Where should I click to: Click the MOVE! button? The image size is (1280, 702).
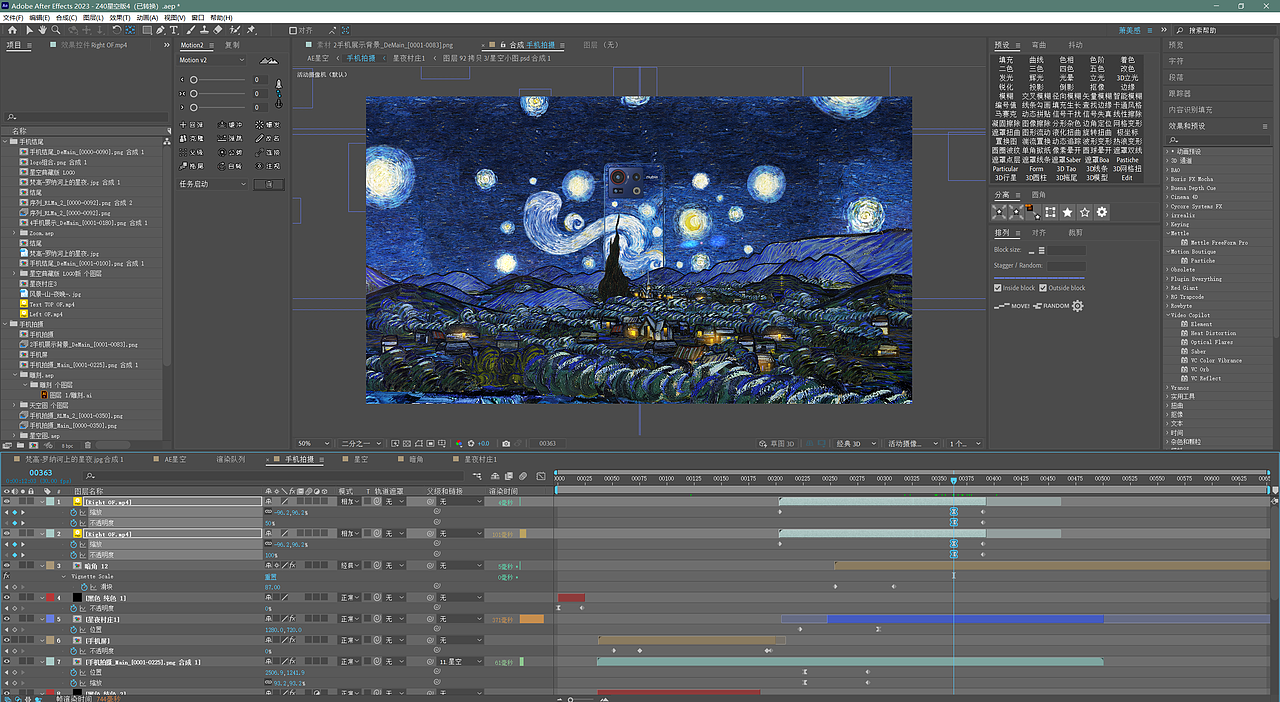1012,306
